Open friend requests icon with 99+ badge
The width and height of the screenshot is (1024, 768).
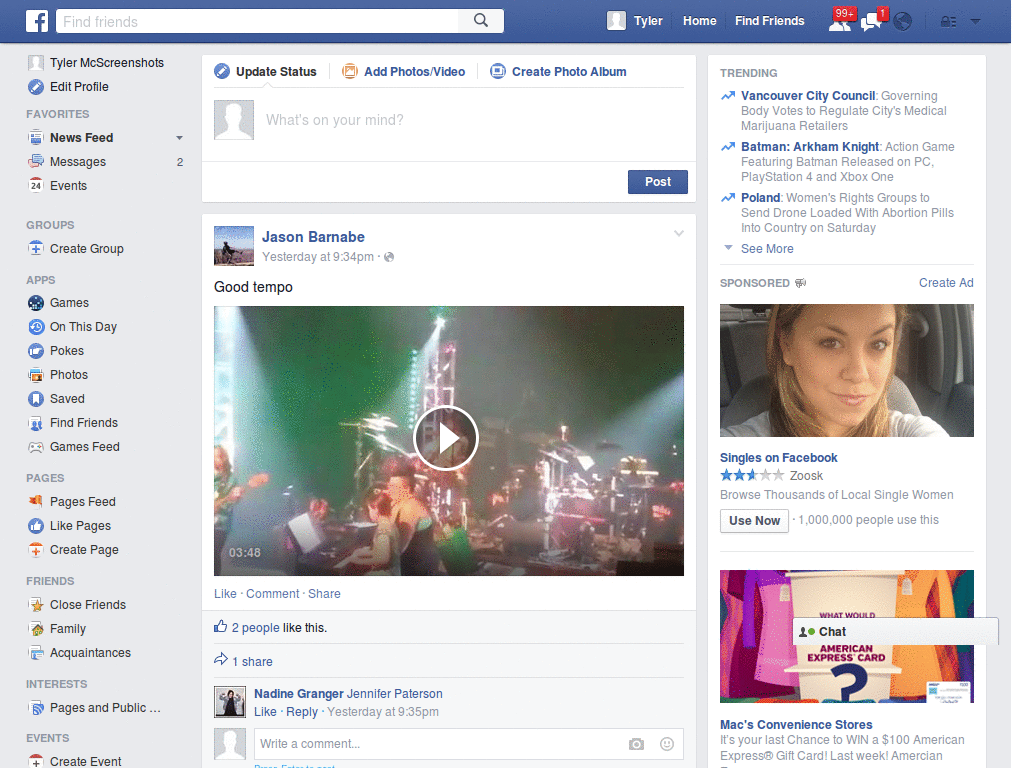[x=840, y=22]
